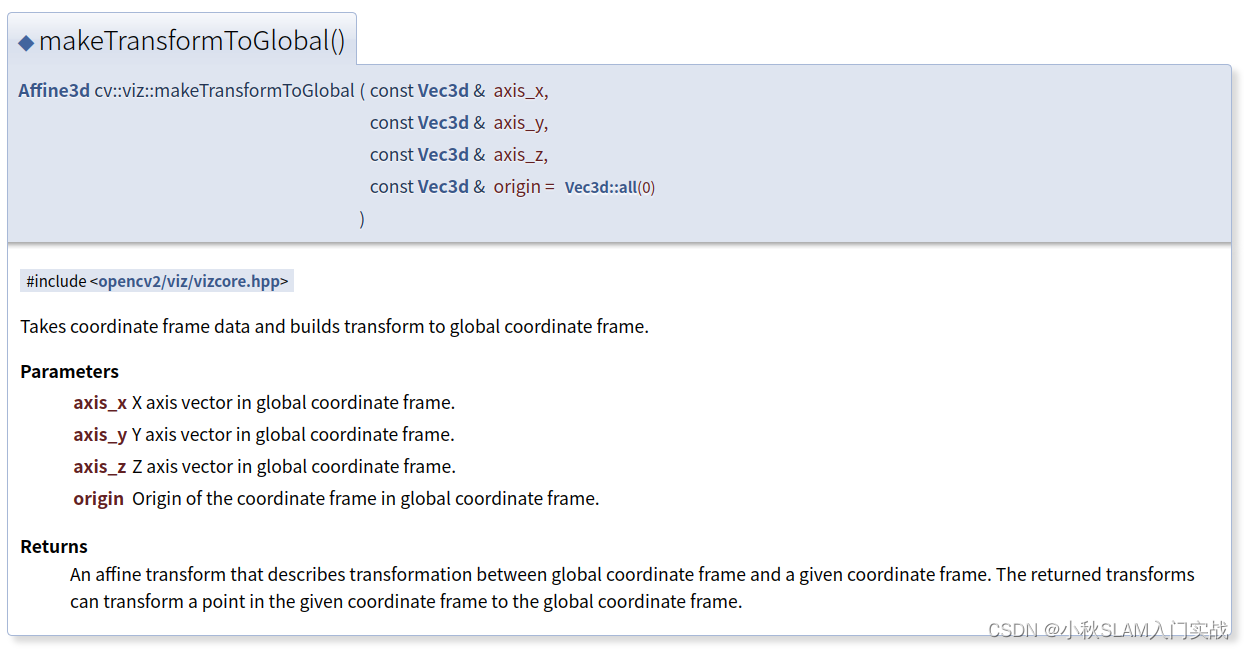Click origin in the function signature
The width and height of the screenshot is (1244, 650).
[x=517, y=187]
